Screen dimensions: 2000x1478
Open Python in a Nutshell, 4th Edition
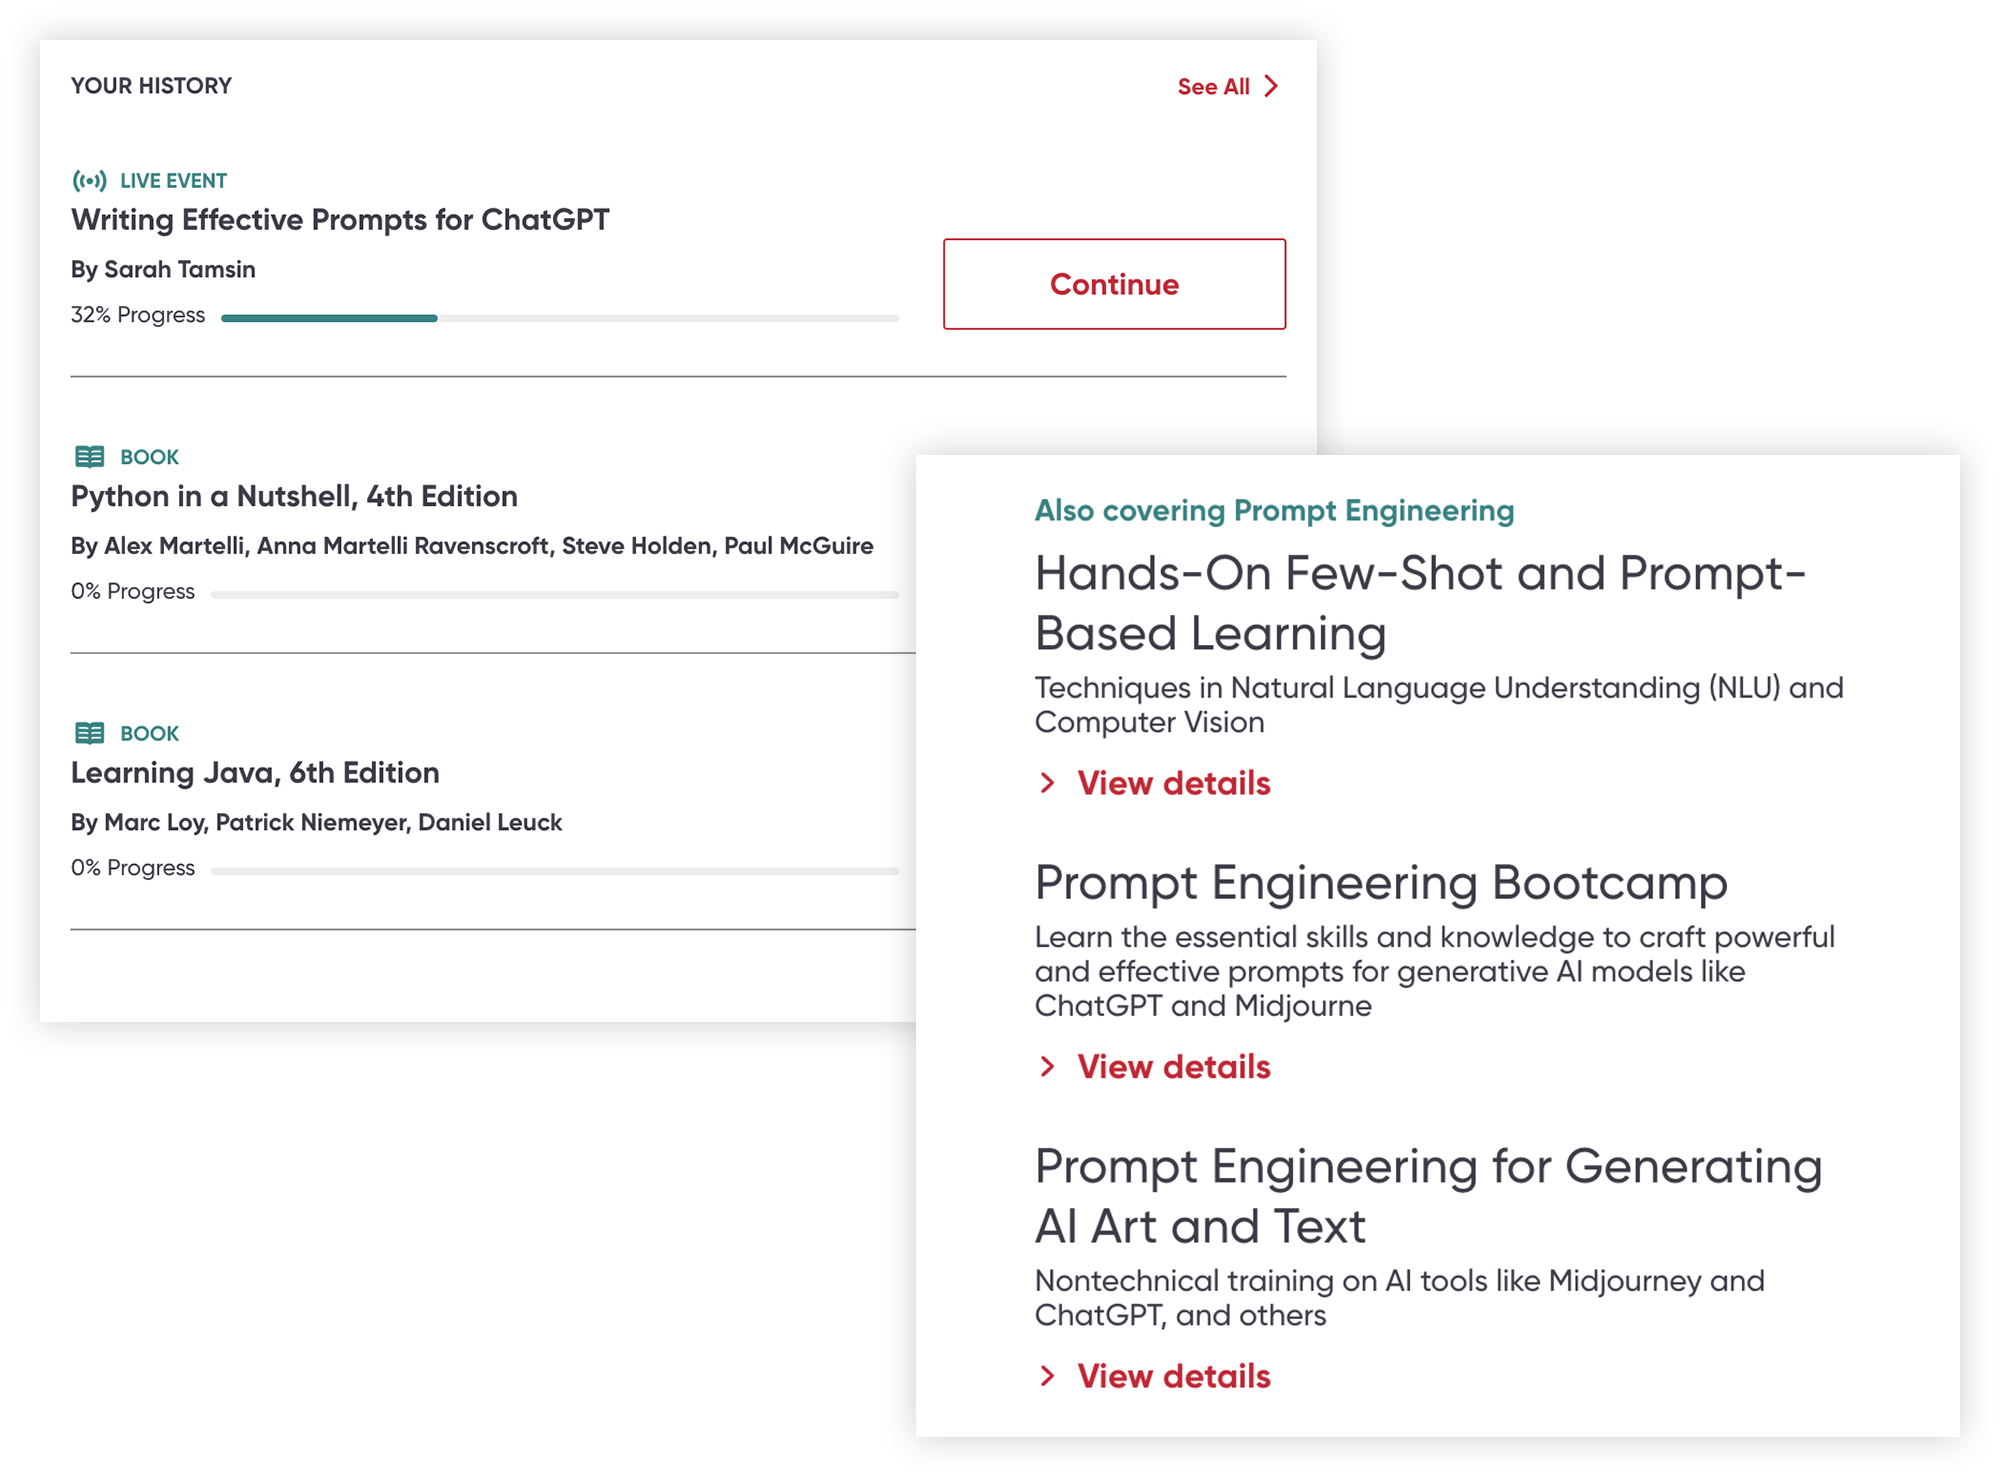pos(294,496)
